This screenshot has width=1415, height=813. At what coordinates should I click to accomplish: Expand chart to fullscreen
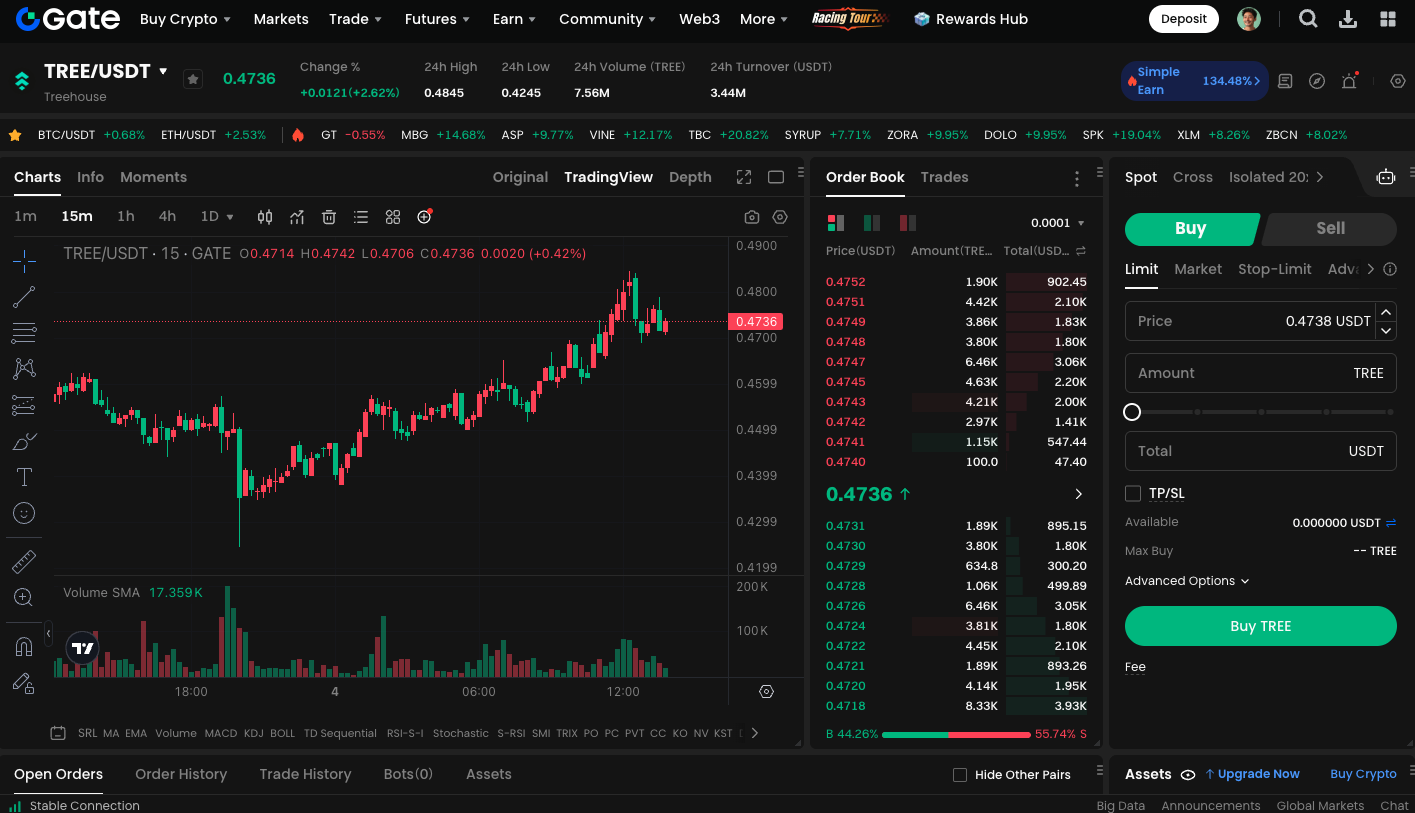pyautogui.click(x=744, y=177)
